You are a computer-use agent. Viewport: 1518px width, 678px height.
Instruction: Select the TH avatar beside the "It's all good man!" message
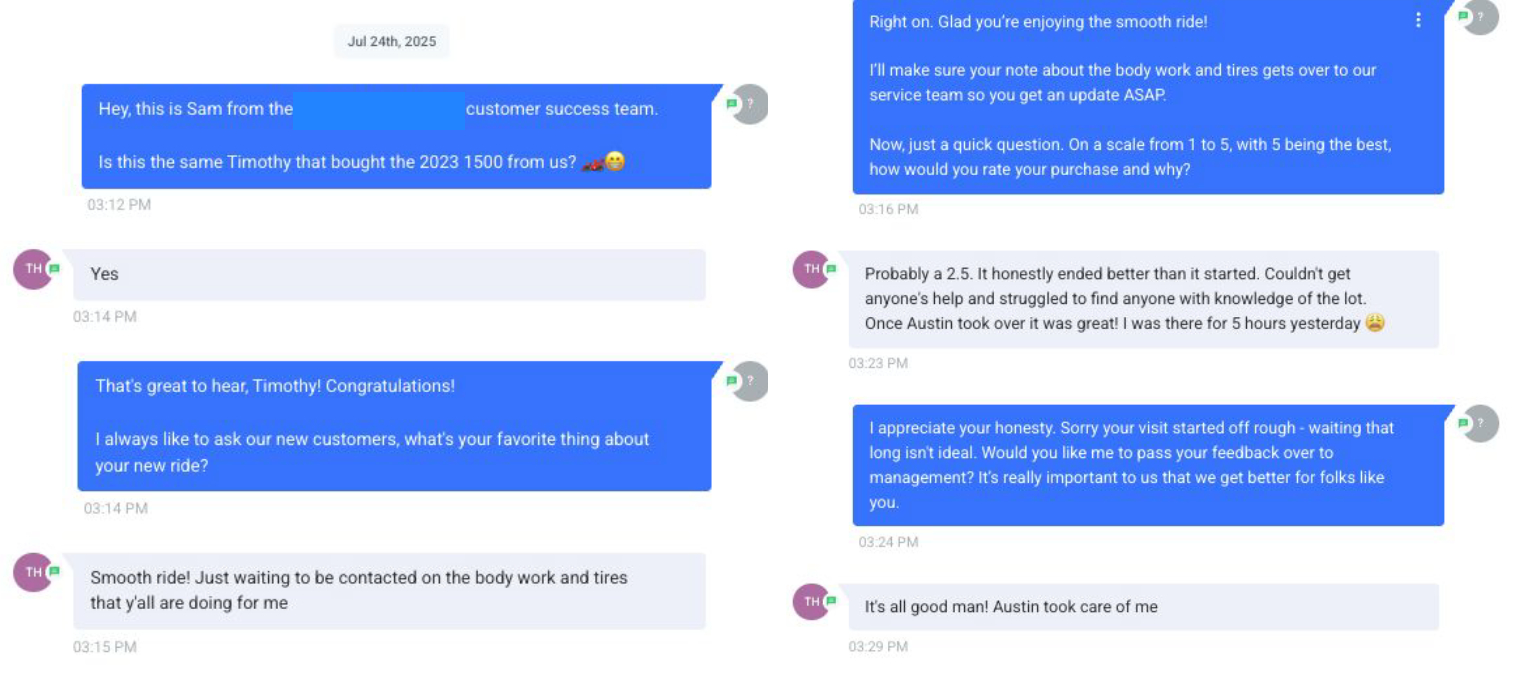(811, 602)
